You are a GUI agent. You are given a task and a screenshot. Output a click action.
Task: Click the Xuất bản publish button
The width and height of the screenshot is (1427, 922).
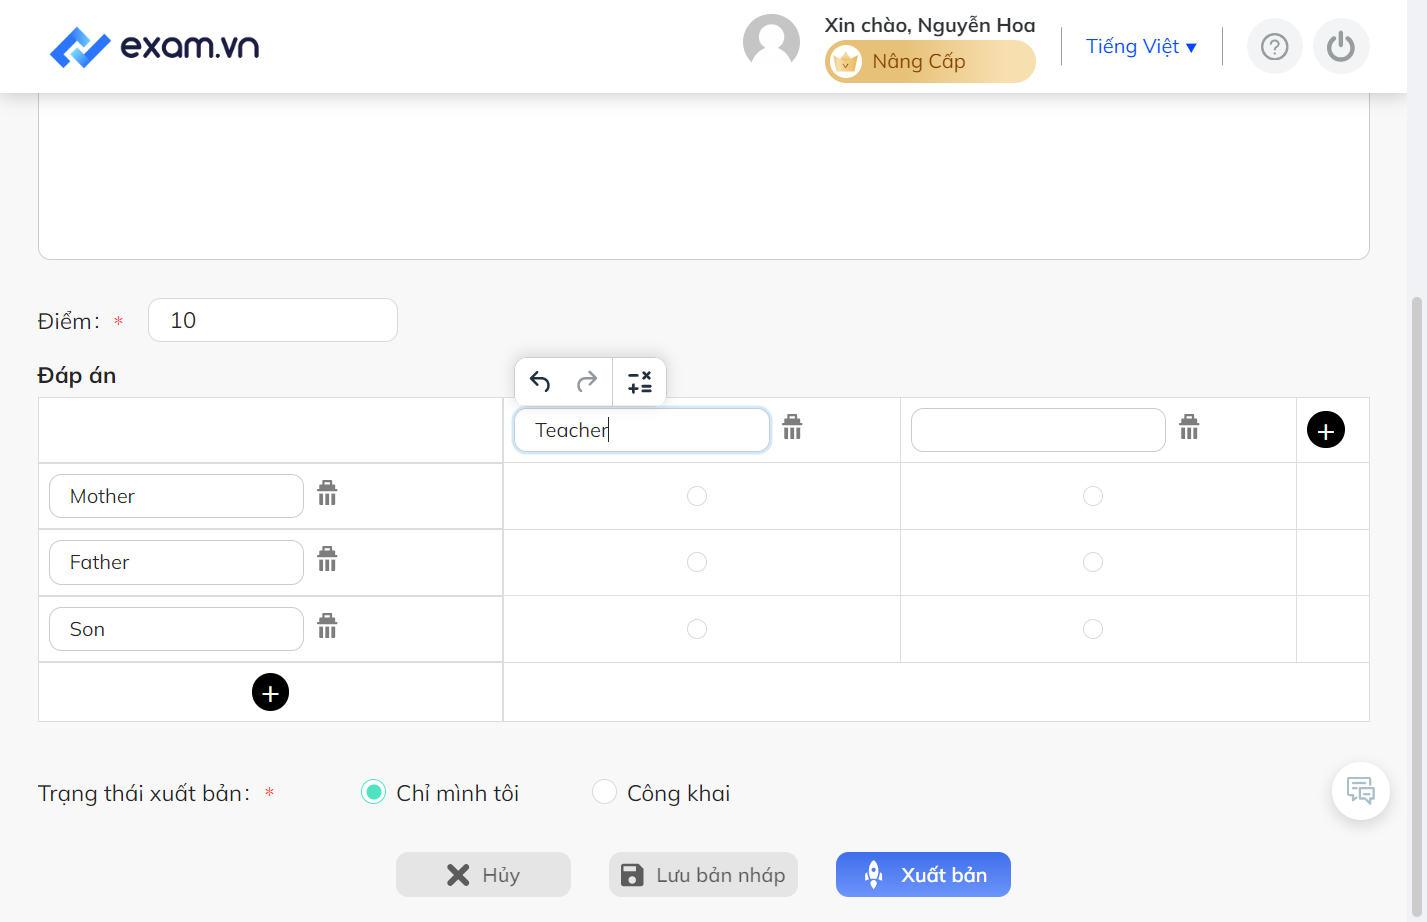[923, 875]
